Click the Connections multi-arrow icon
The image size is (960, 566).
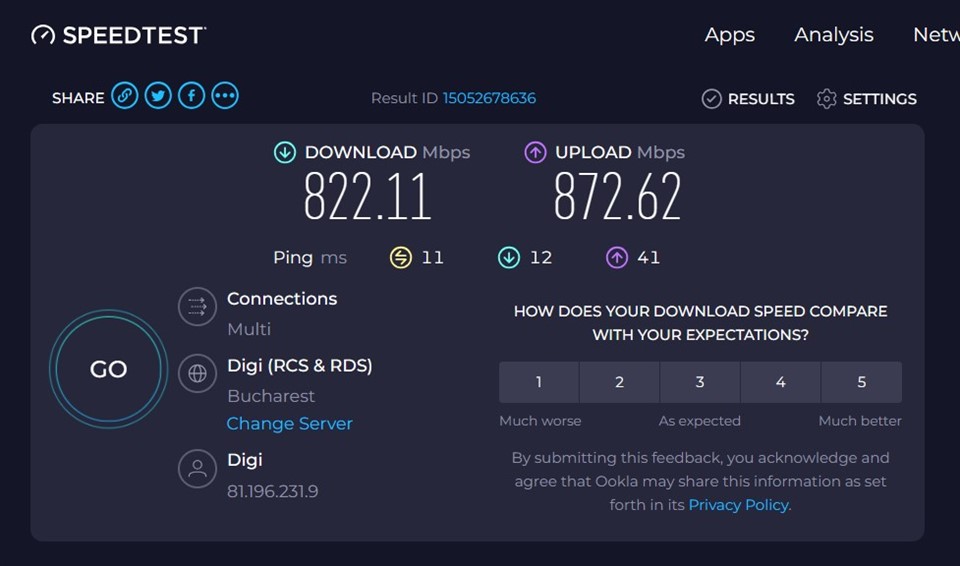tap(197, 307)
